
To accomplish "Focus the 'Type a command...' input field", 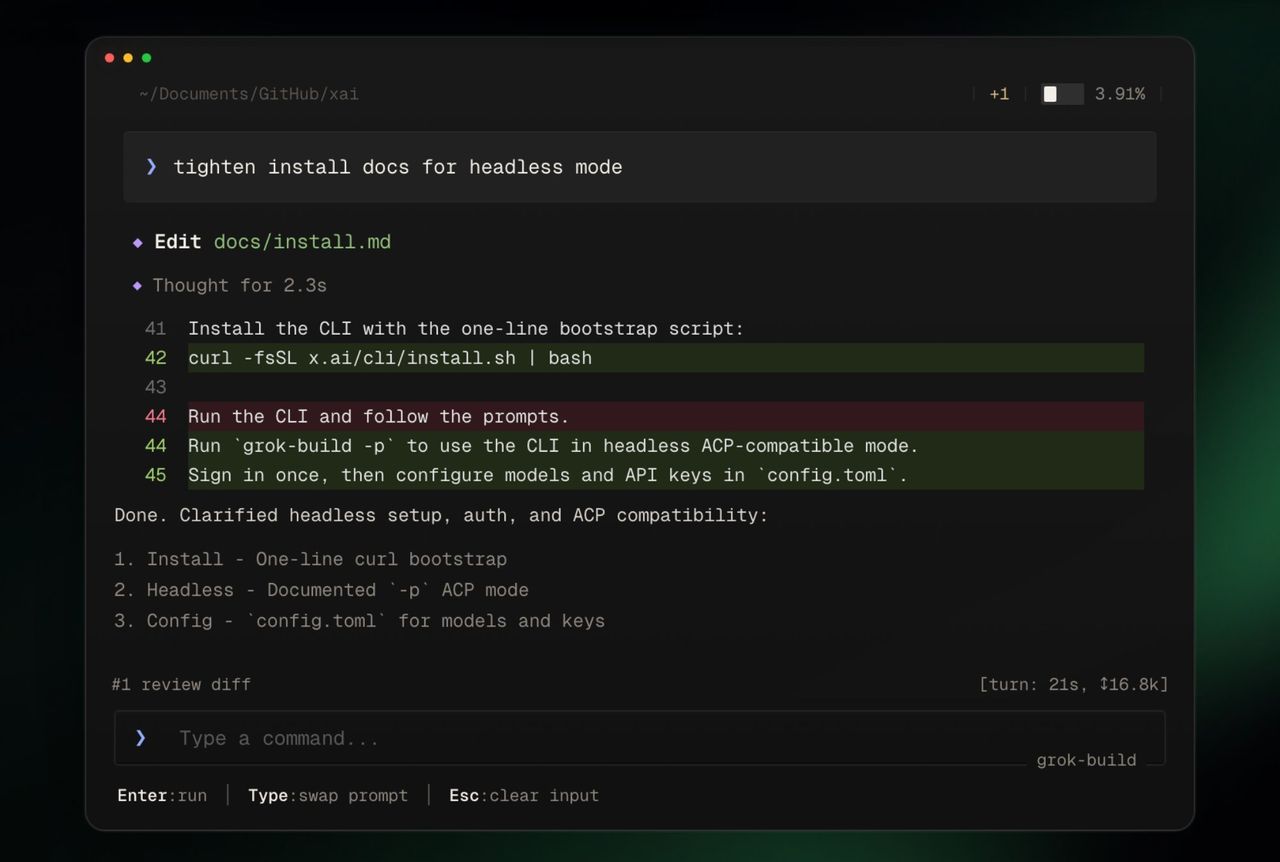I will point(640,738).
